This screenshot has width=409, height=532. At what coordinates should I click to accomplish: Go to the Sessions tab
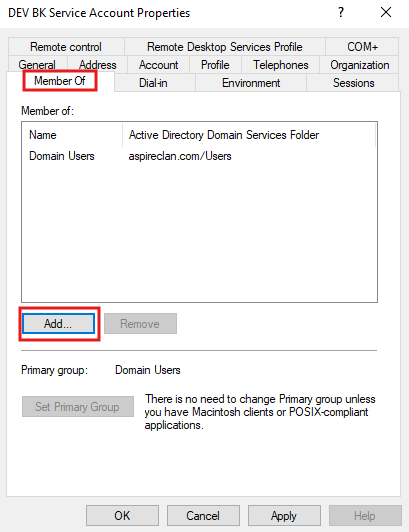coord(353,83)
